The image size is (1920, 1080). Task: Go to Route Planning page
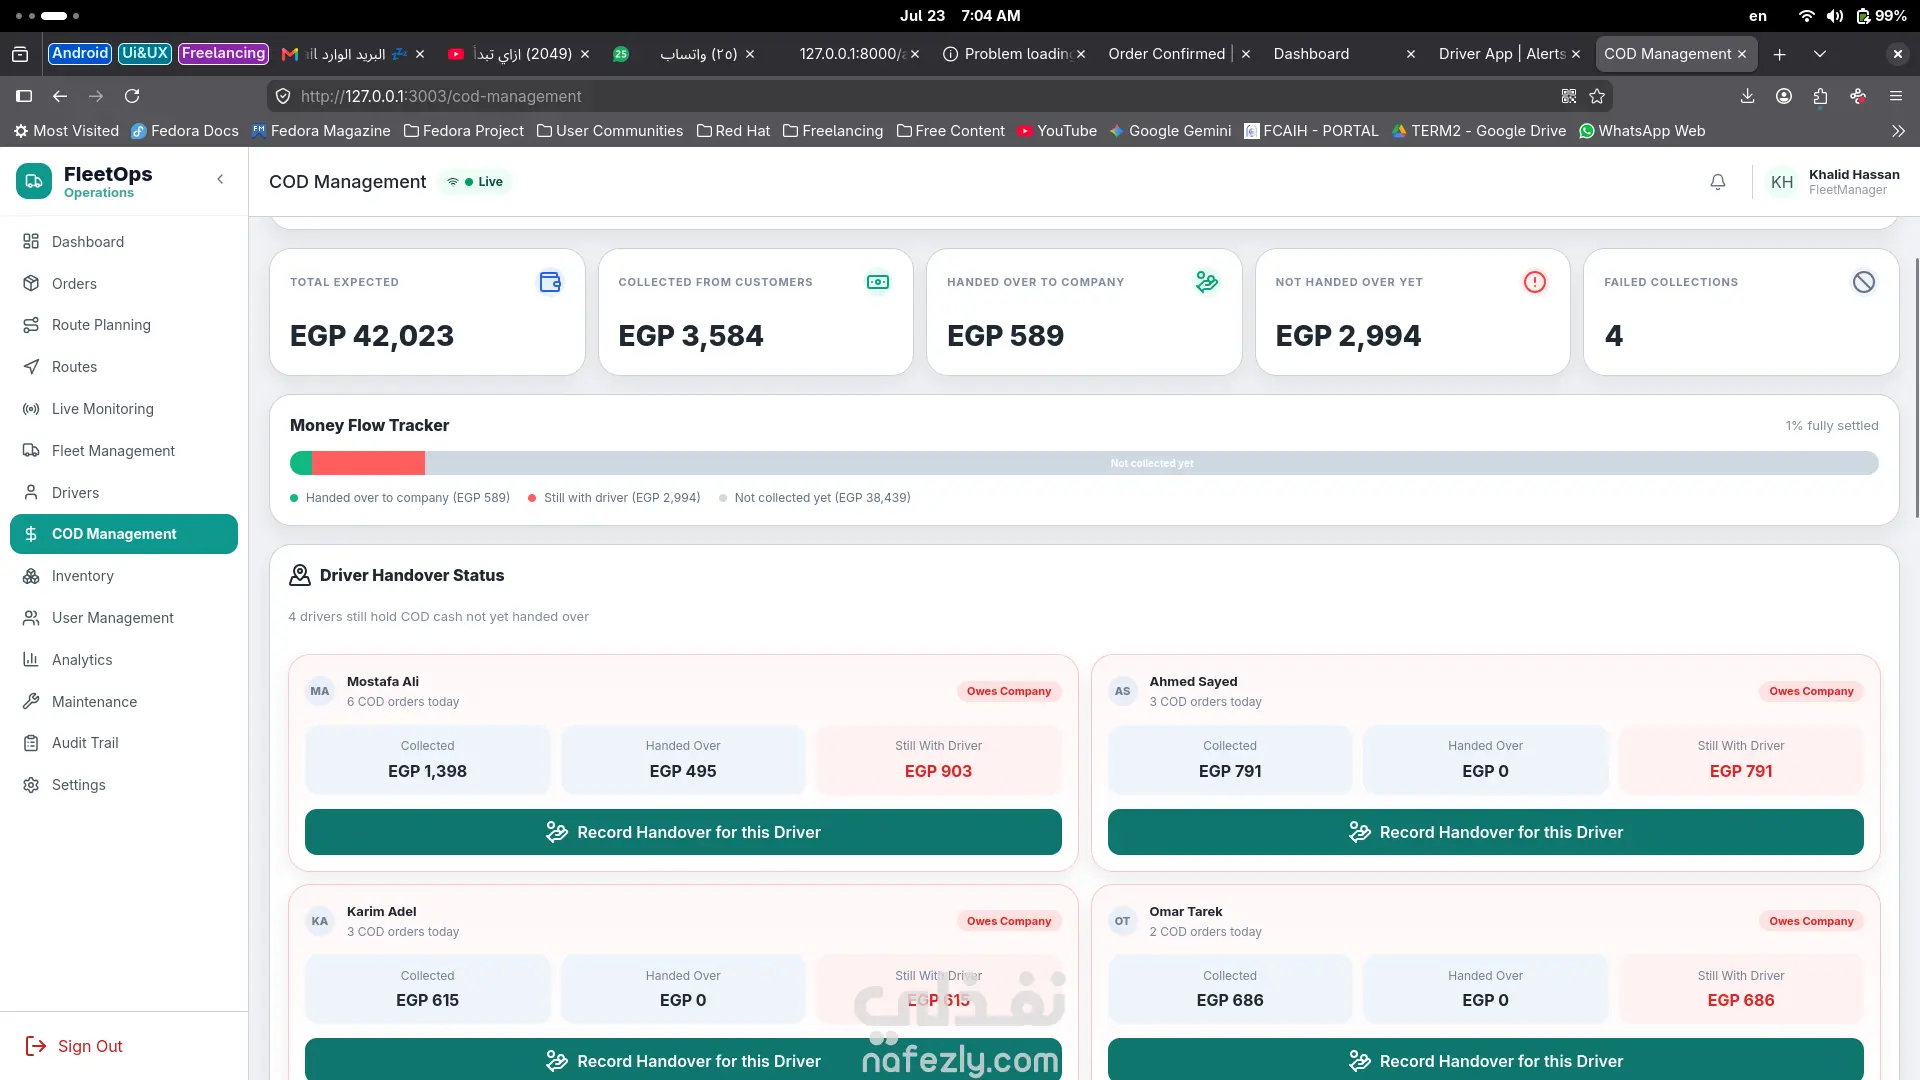(124, 325)
